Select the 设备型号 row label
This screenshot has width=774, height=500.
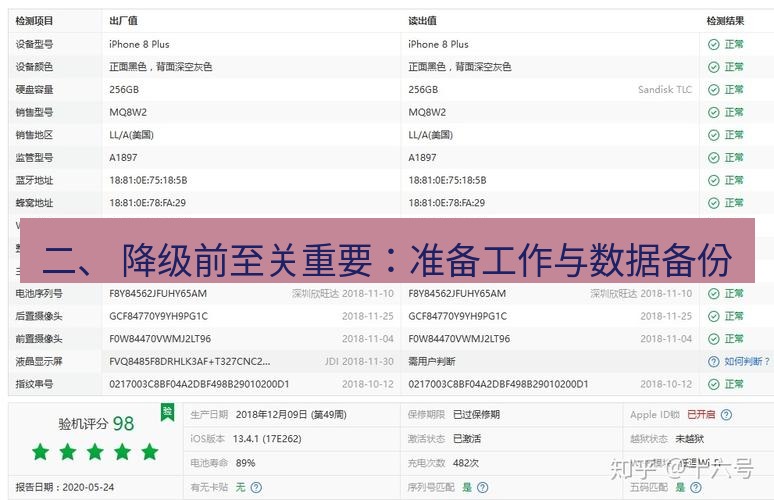coord(34,44)
